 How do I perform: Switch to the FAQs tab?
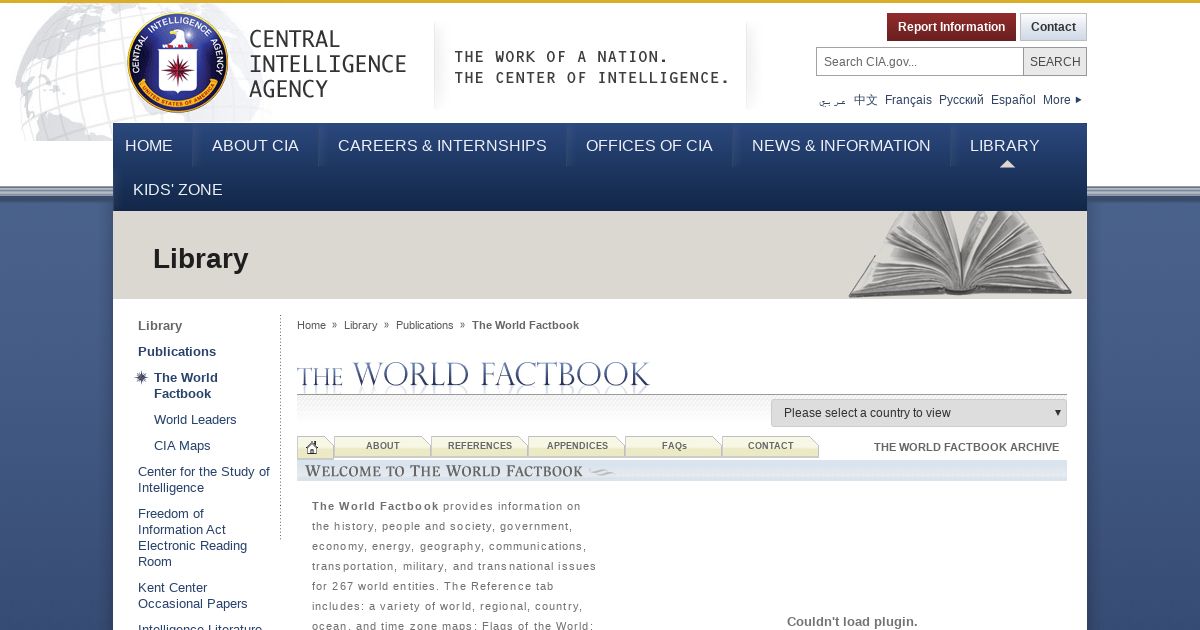pos(674,446)
